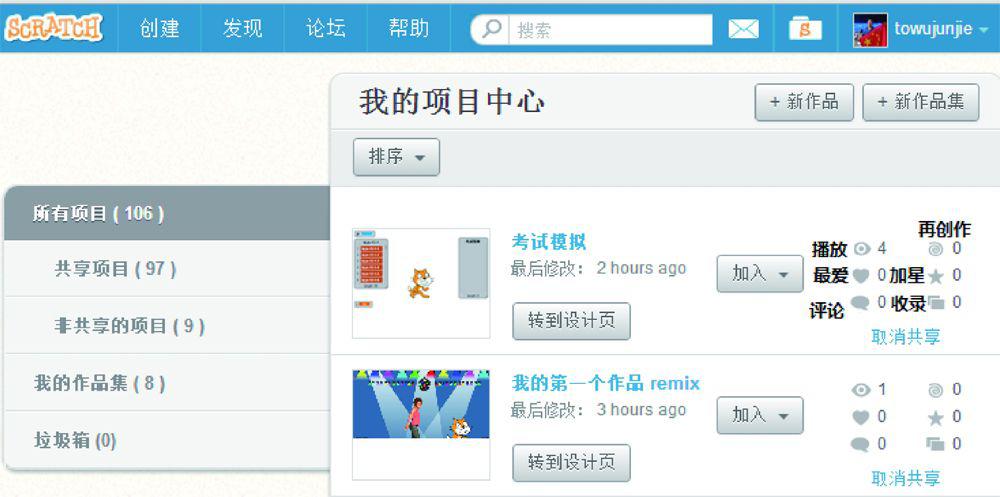Click the '2 hours ago' modified text
Screen dimensions: 1000x497
641,269
